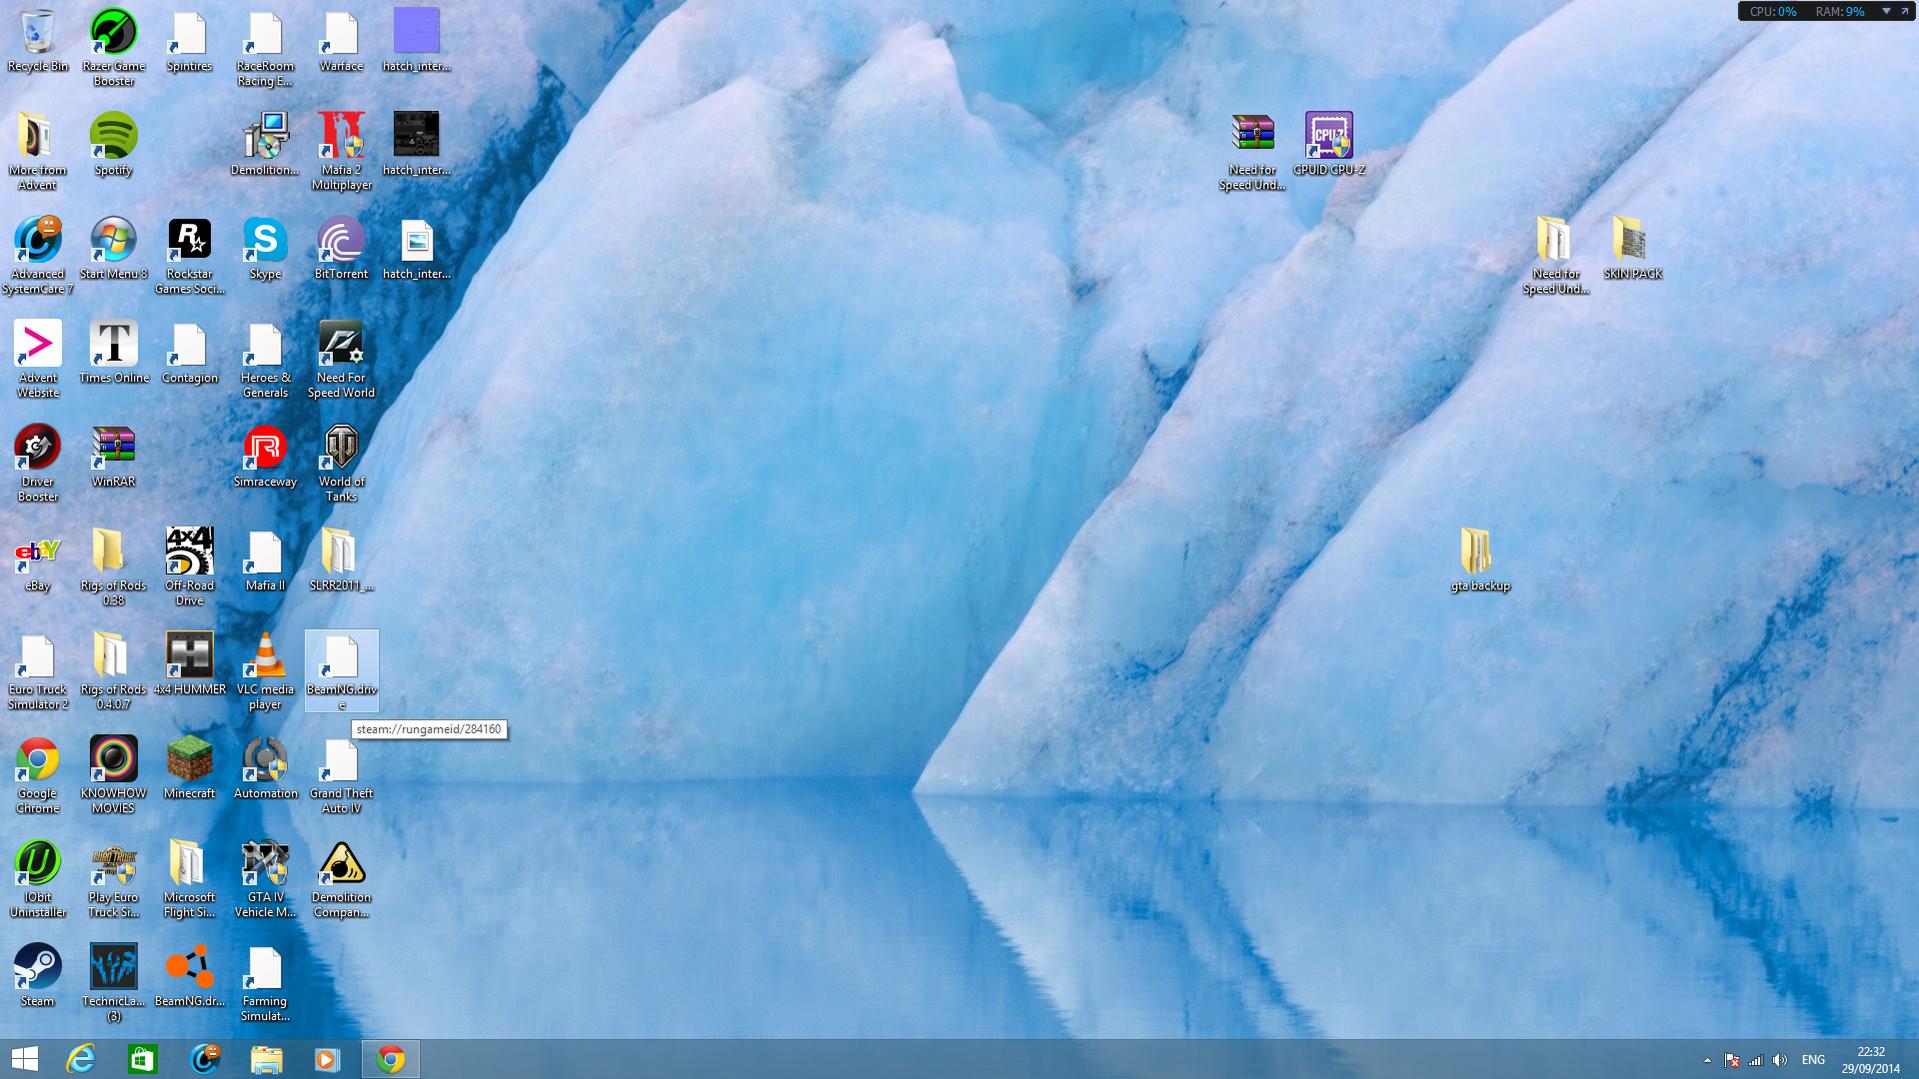Select the Google Chrome desktop shortcut

point(37,776)
